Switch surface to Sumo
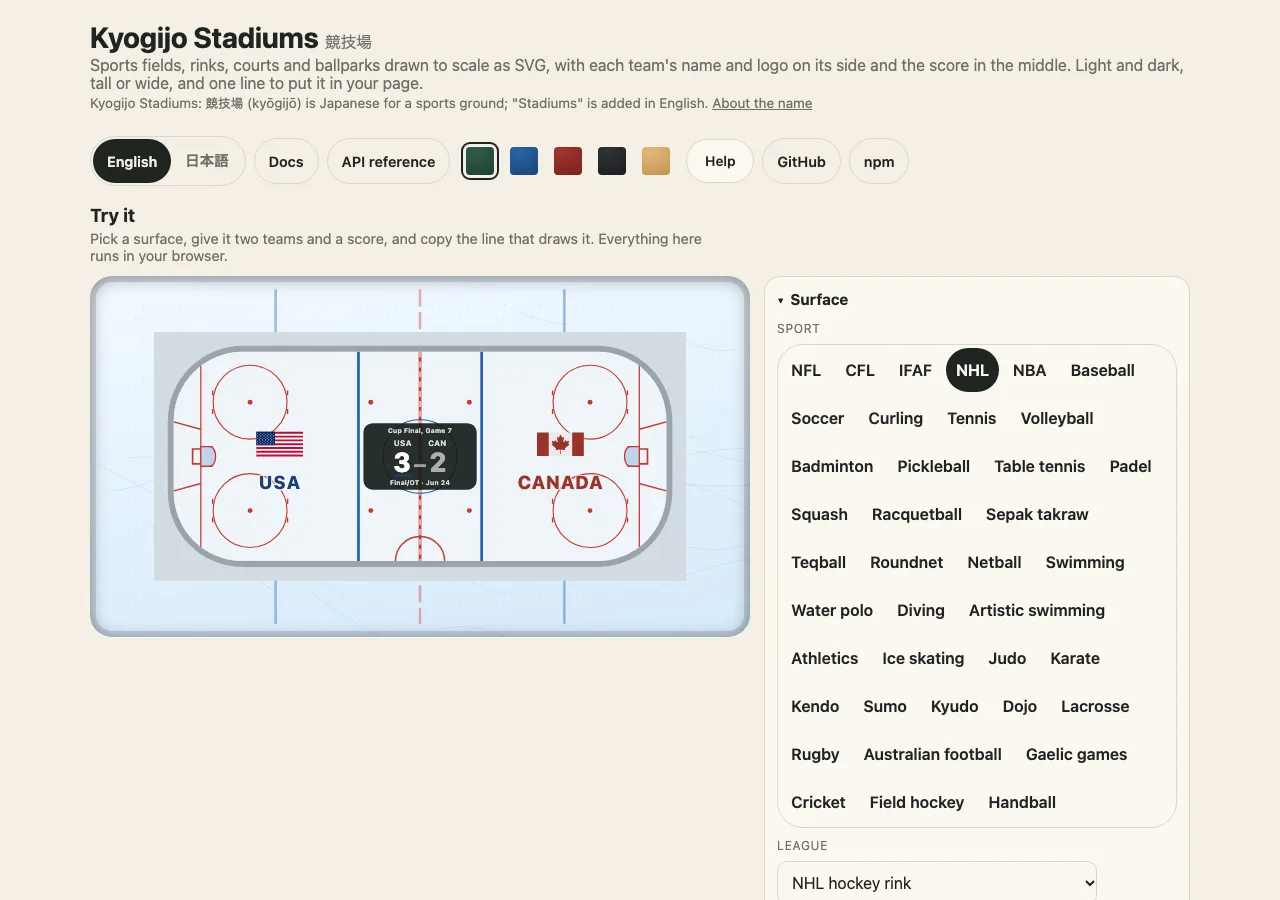 [x=885, y=706]
